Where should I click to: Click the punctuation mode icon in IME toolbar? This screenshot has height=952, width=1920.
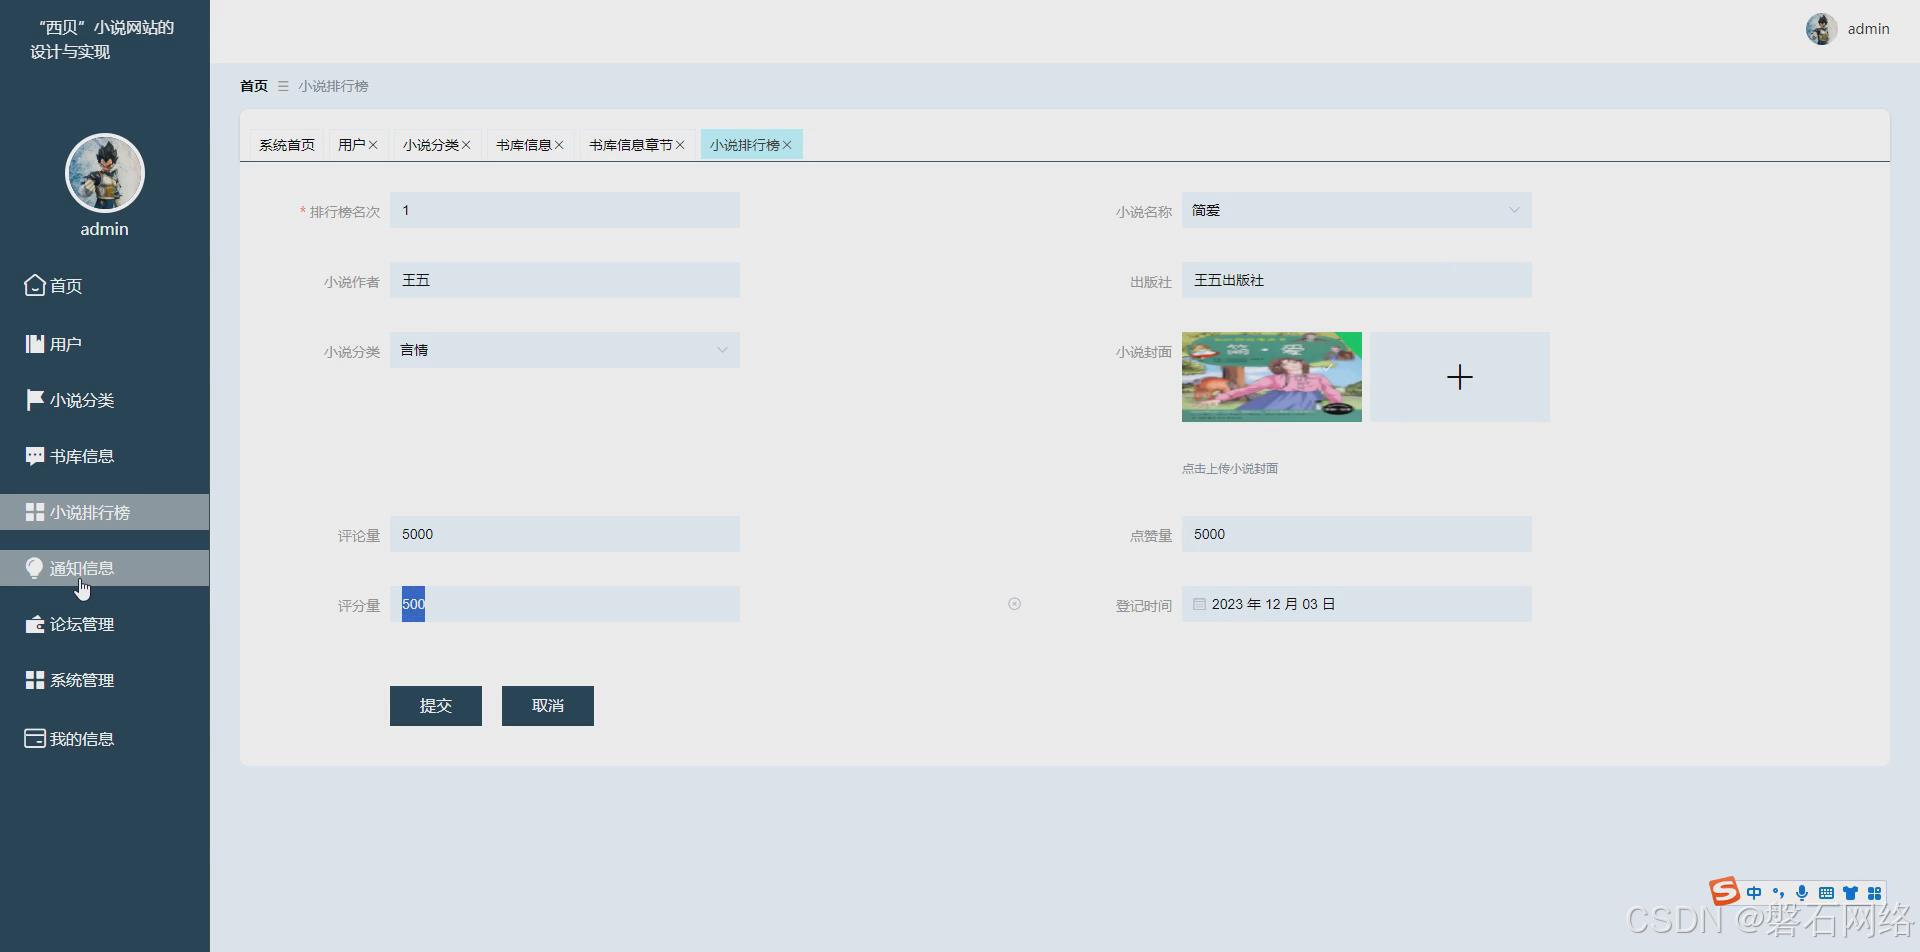click(1778, 893)
